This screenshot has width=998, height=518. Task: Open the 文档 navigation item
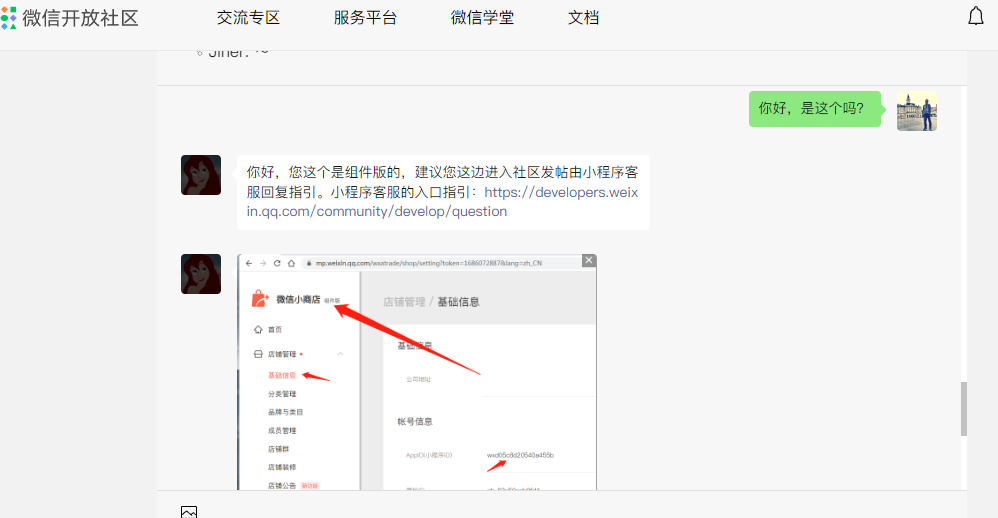[584, 18]
